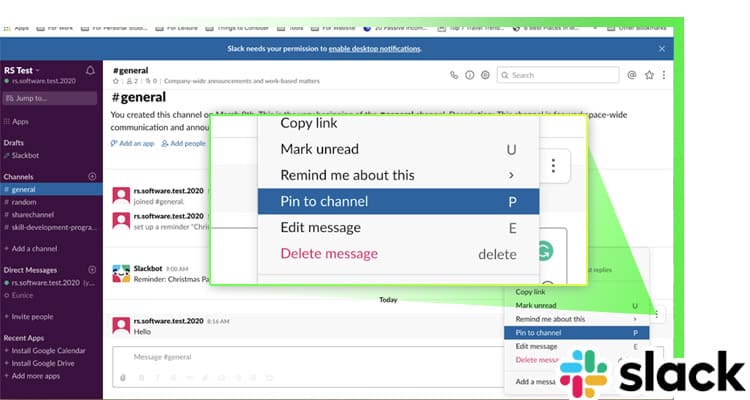The image size is (750, 400).
Task: Click the notifications bell icon
Action: tap(91, 69)
